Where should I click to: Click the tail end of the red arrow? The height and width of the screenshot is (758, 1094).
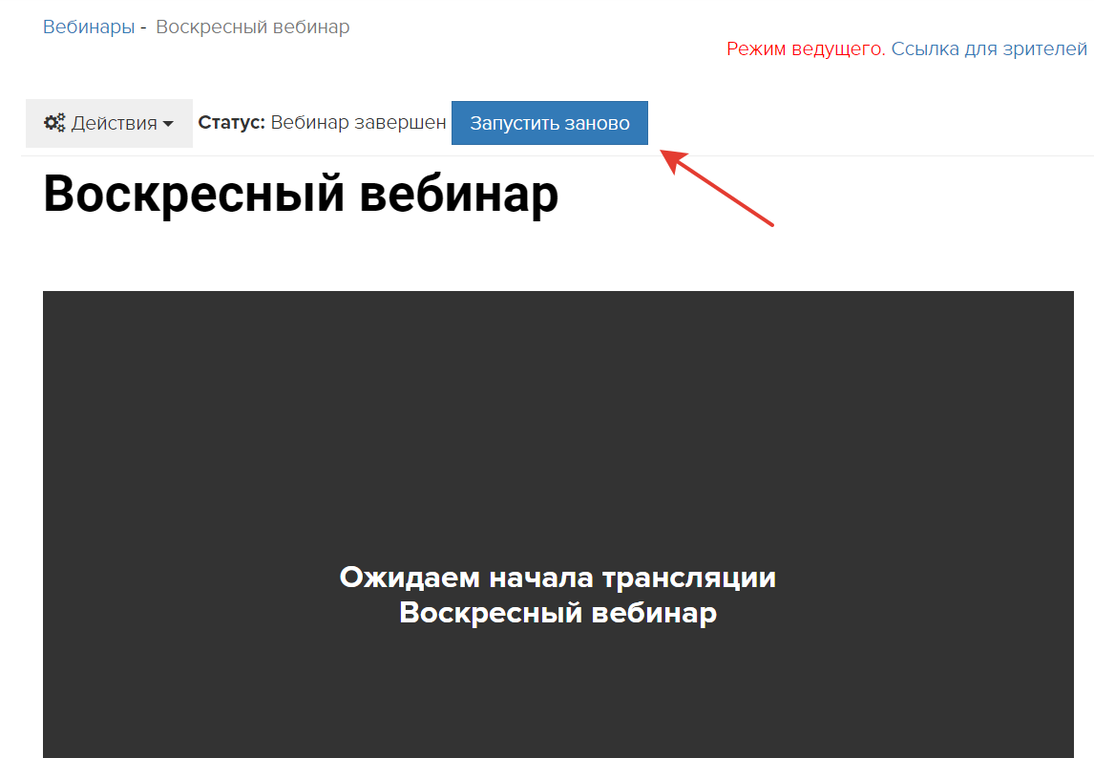[770, 223]
